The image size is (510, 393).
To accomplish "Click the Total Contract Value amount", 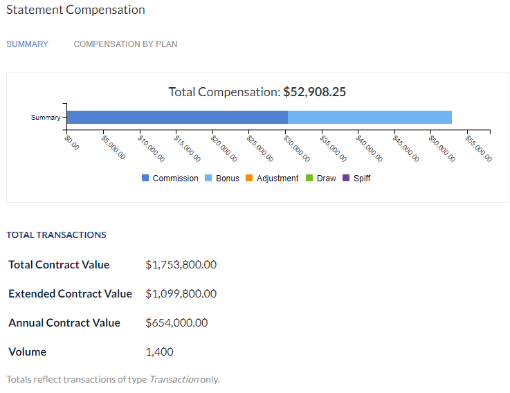I will click(x=181, y=265).
